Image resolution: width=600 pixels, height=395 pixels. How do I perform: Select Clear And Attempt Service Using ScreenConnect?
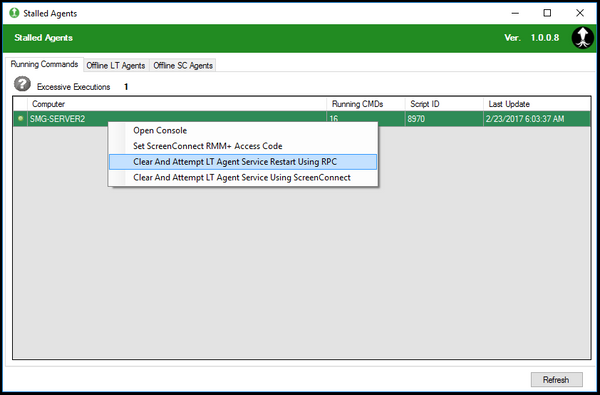click(243, 178)
